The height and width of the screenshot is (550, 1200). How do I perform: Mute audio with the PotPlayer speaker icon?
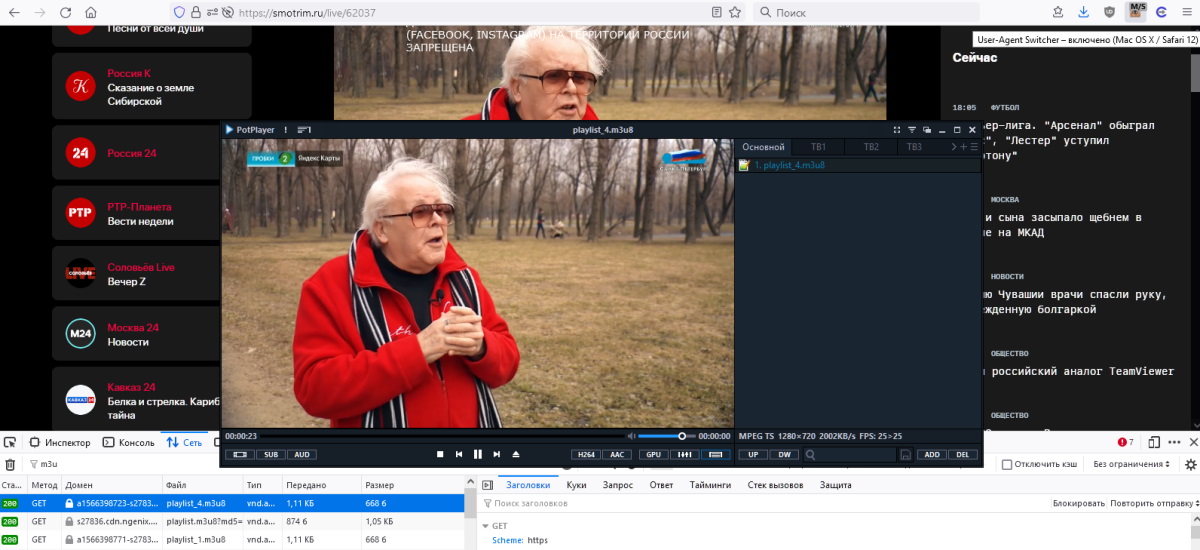[x=631, y=436]
